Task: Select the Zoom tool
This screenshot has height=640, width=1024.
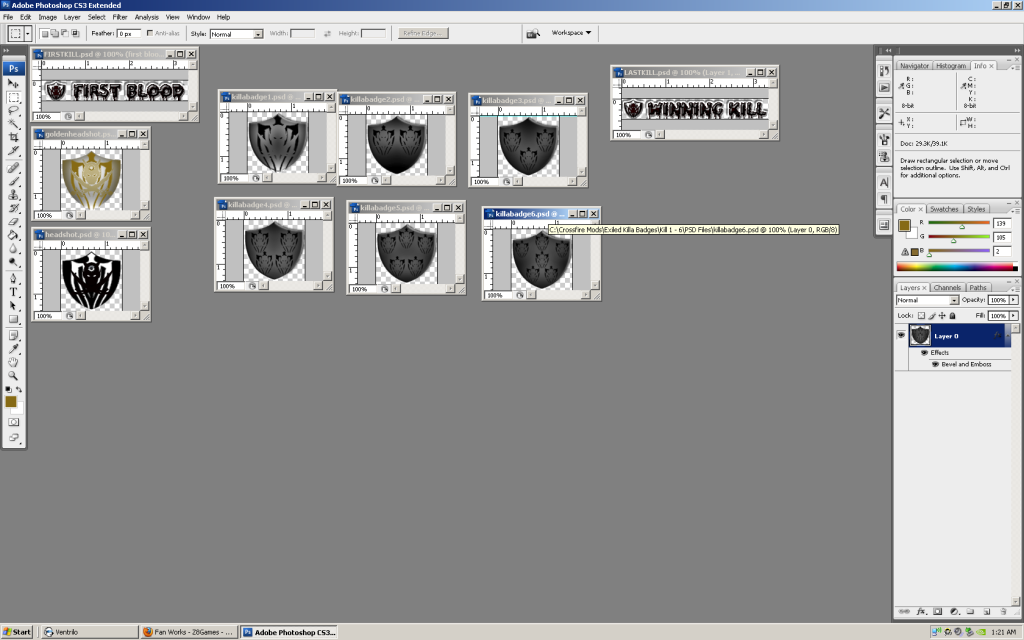Action: 13,374
